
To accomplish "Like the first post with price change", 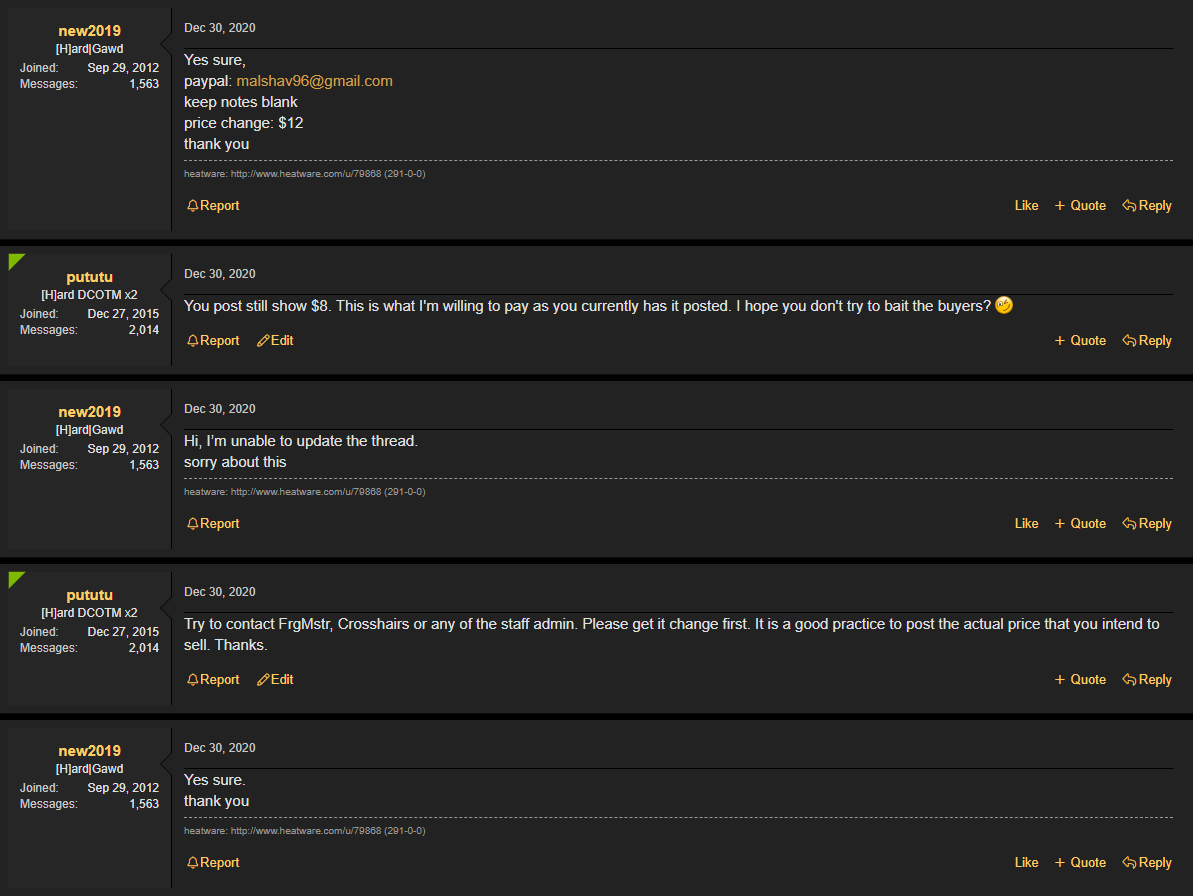I will (x=1026, y=206).
